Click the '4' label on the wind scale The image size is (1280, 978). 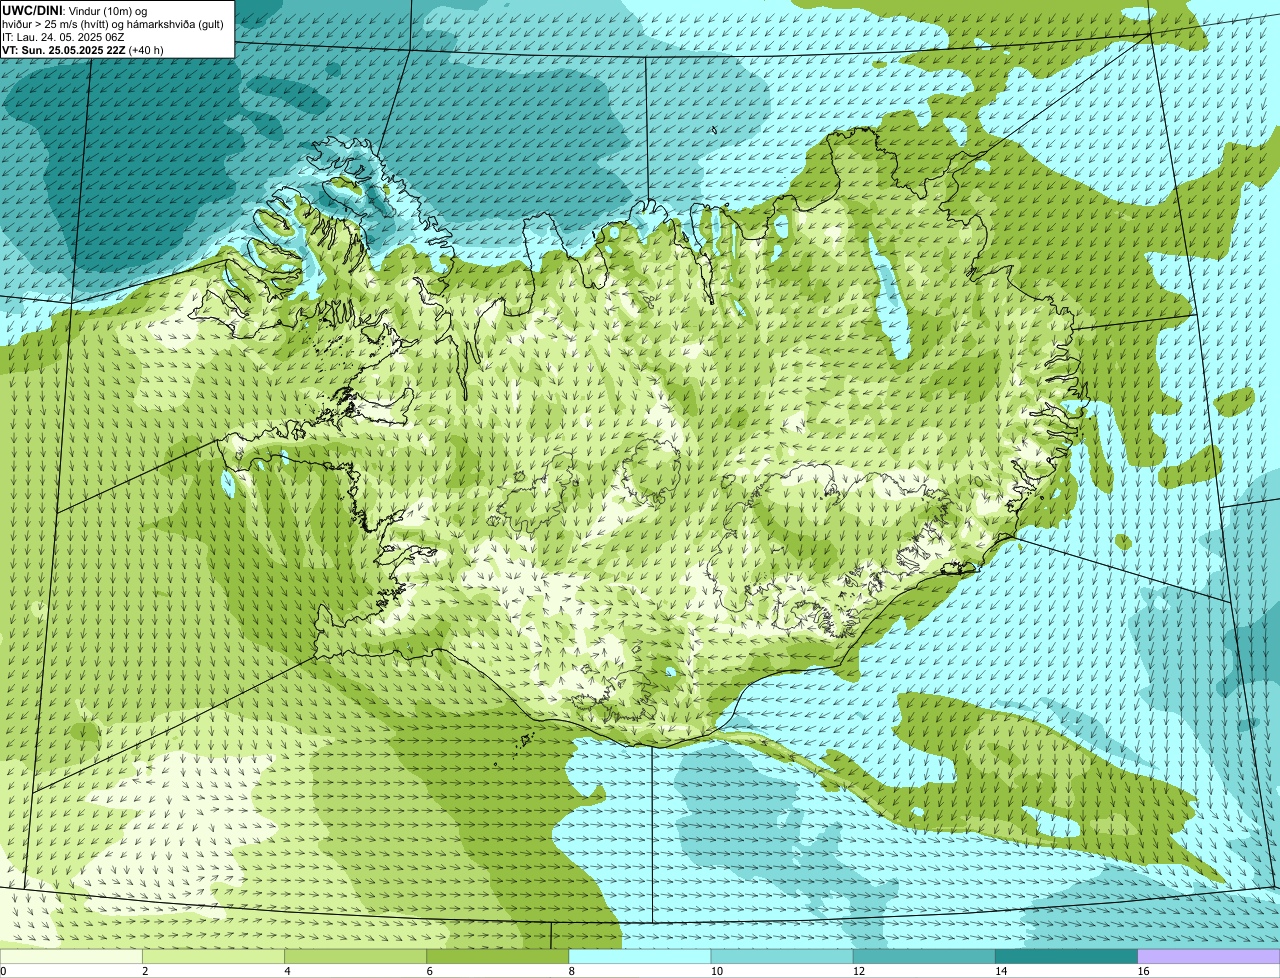(287, 971)
